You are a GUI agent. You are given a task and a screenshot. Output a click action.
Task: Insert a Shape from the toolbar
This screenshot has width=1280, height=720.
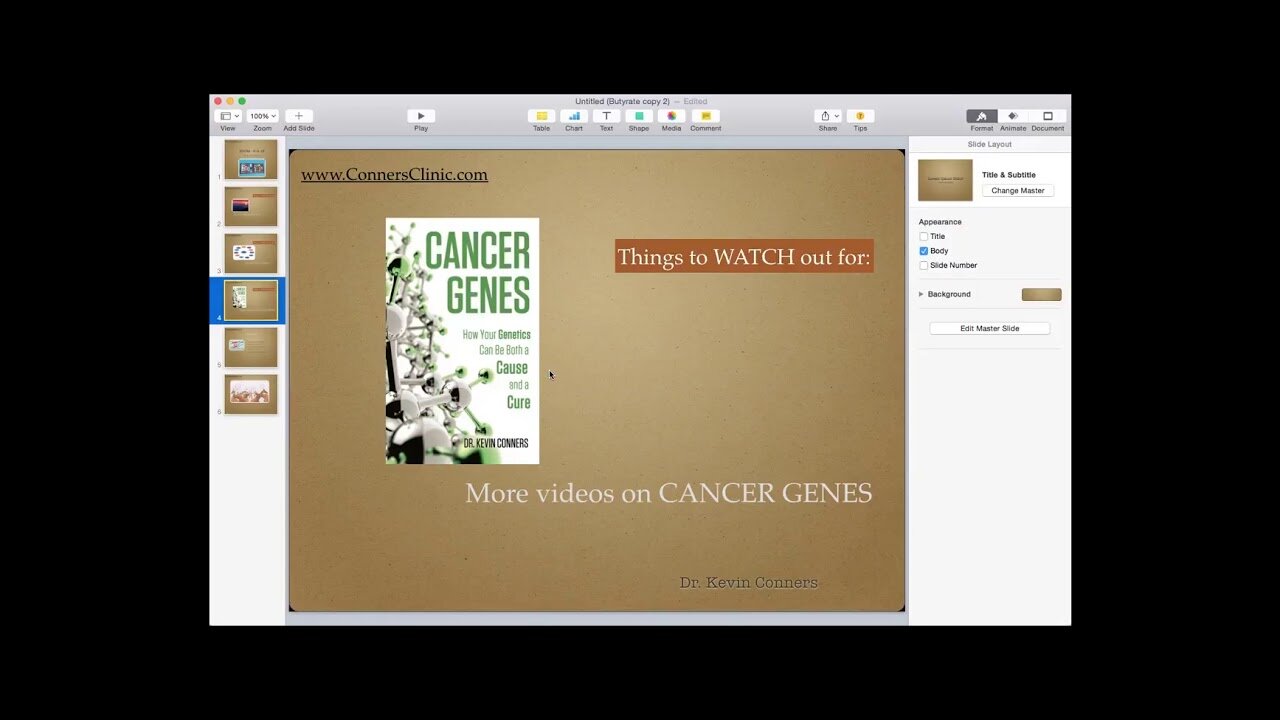639,116
